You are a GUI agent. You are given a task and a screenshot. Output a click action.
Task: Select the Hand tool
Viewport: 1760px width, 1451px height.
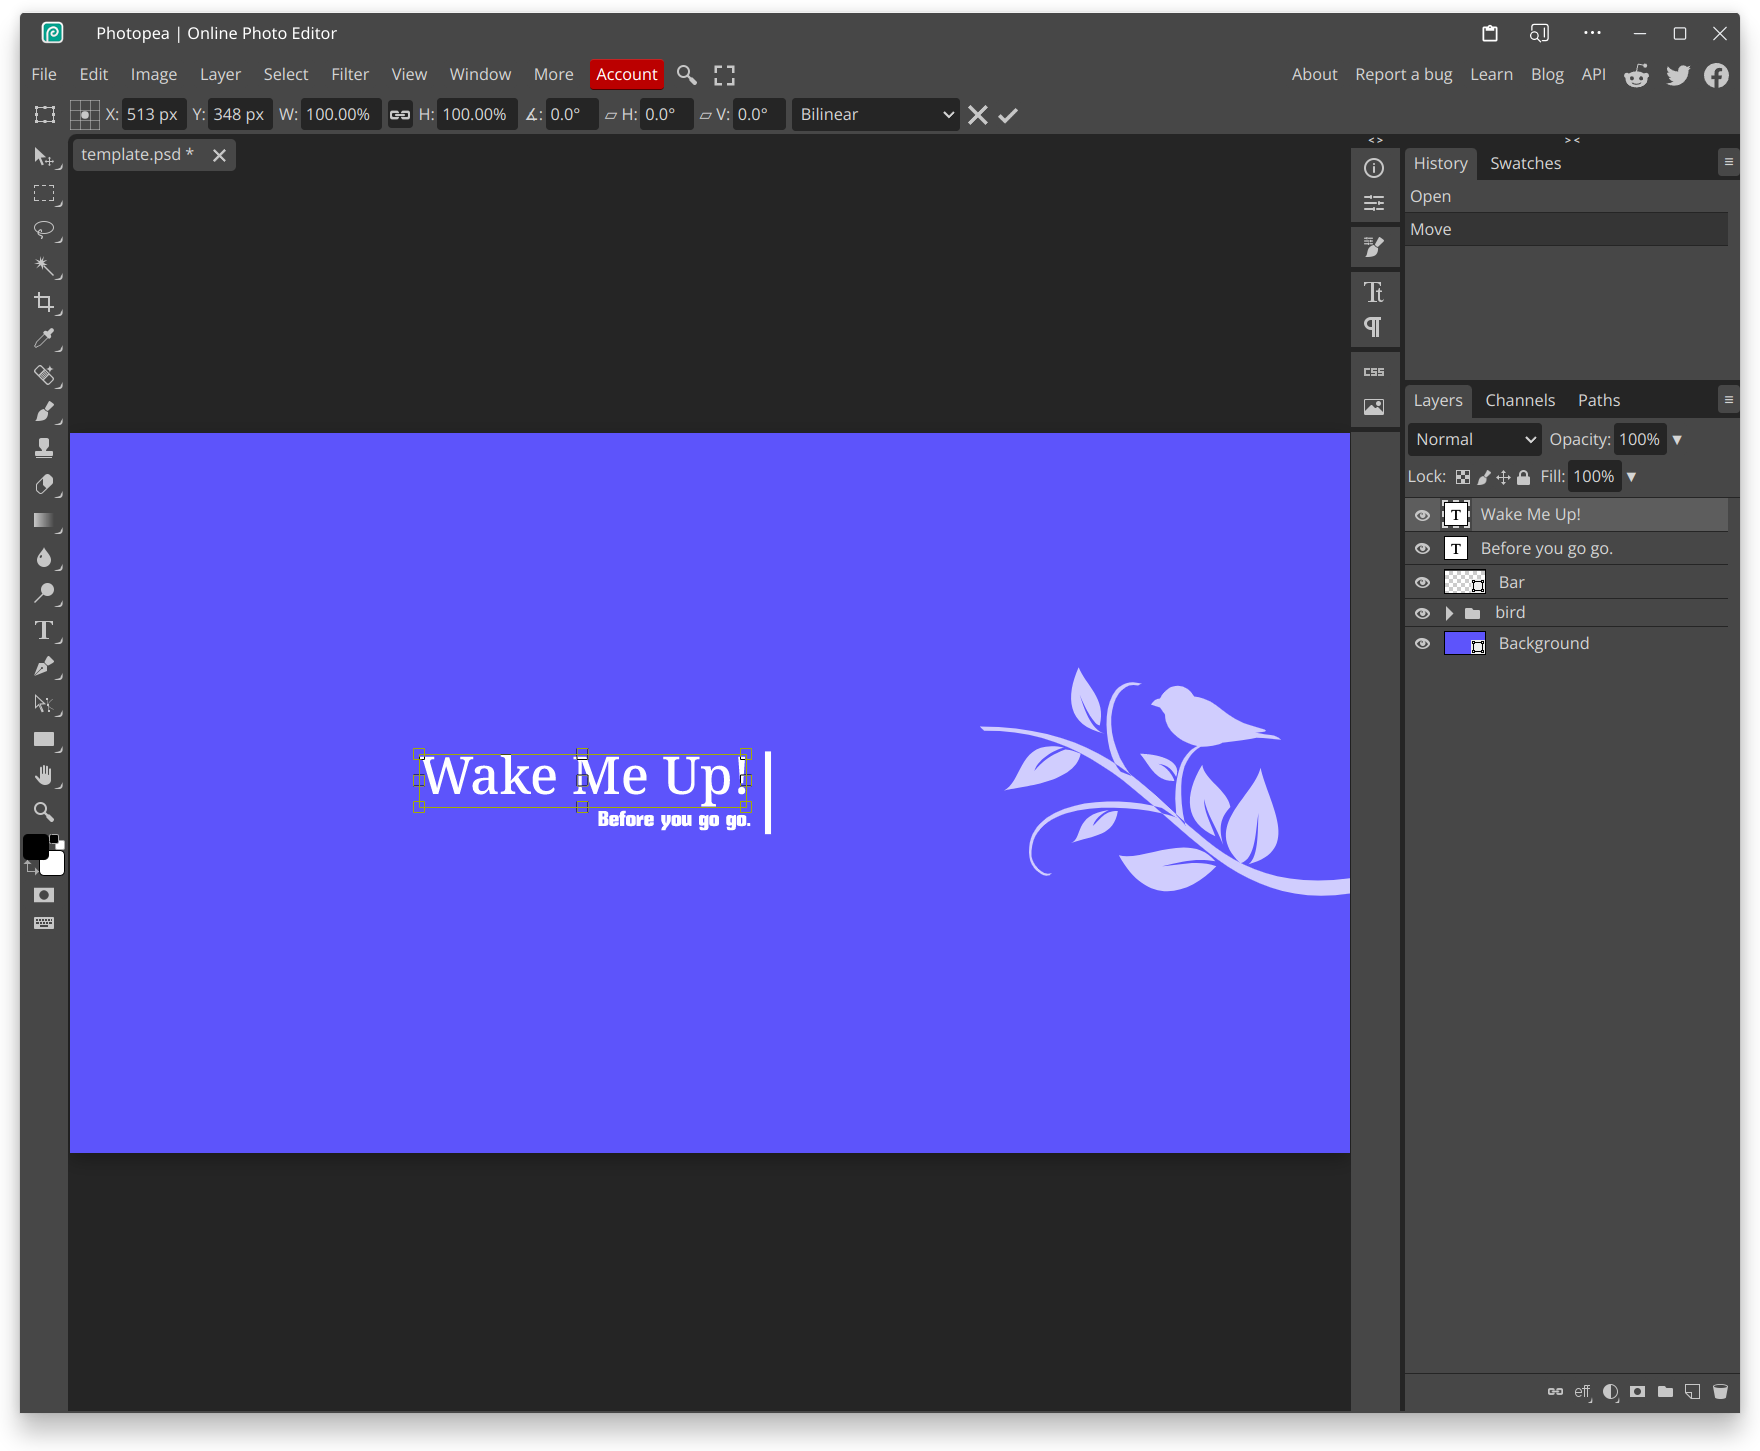click(45, 775)
